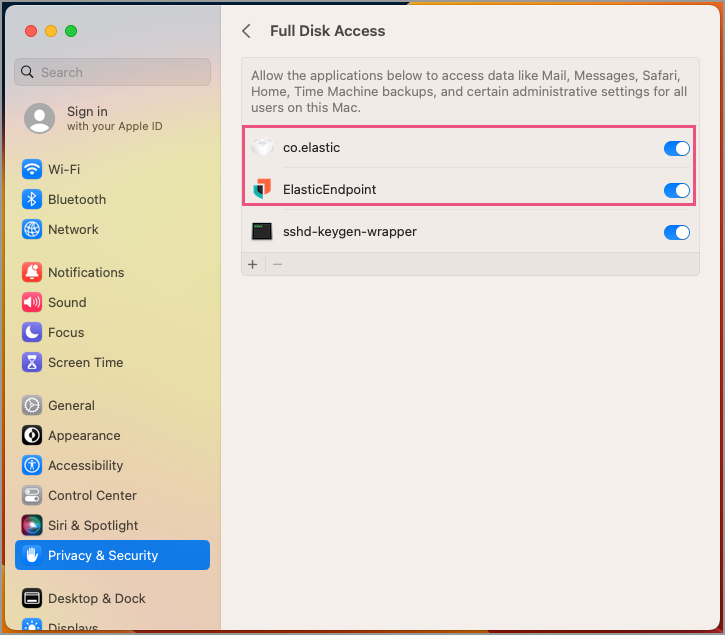Click the Search settings field
The image size is (725, 635).
(112, 72)
